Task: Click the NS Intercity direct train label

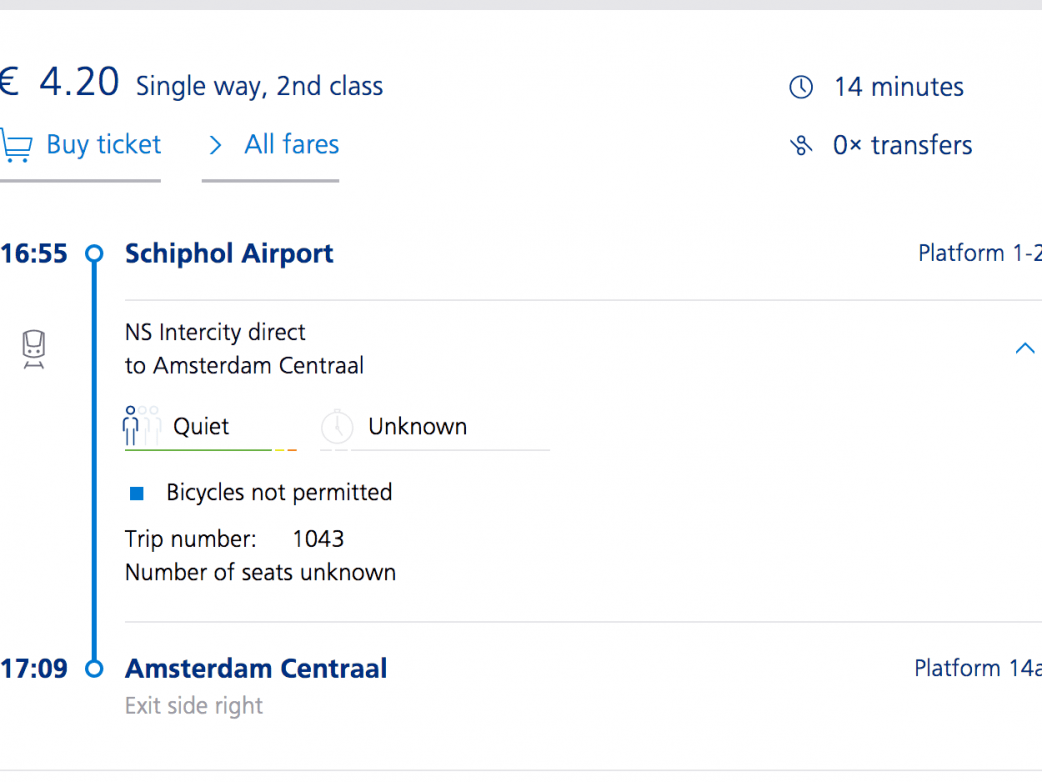Action: [x=215, y=333]
